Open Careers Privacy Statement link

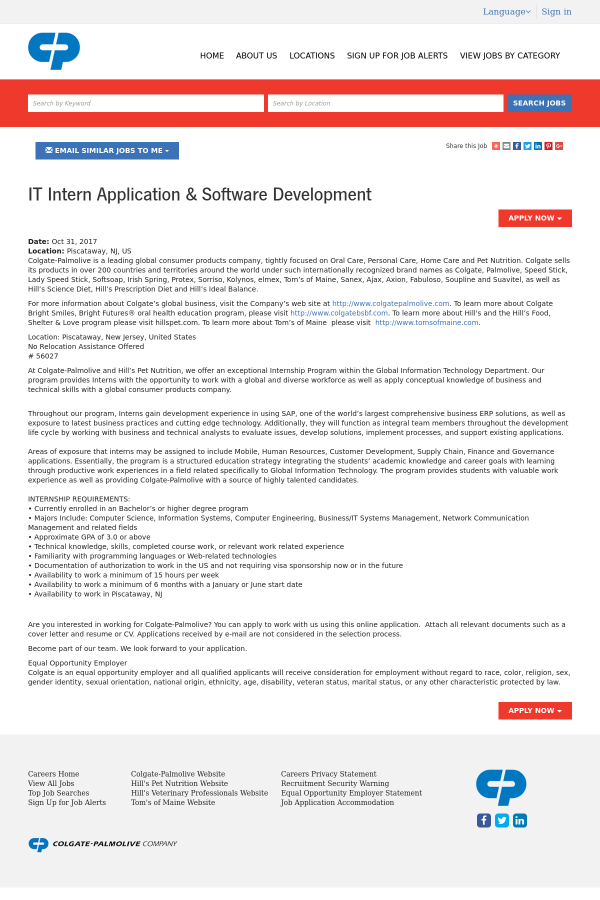coord(328,774)
